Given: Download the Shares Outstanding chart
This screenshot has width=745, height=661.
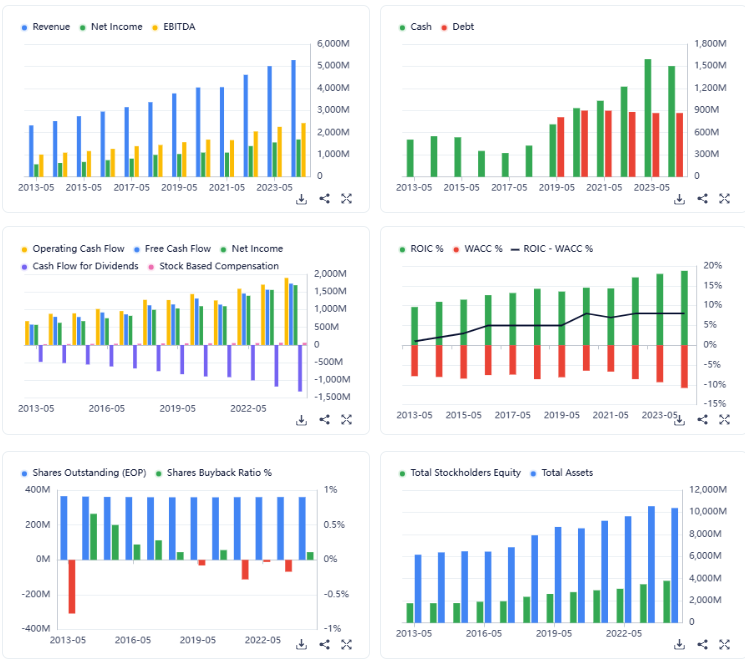Looking at the screenshot, I should (301, 645).
